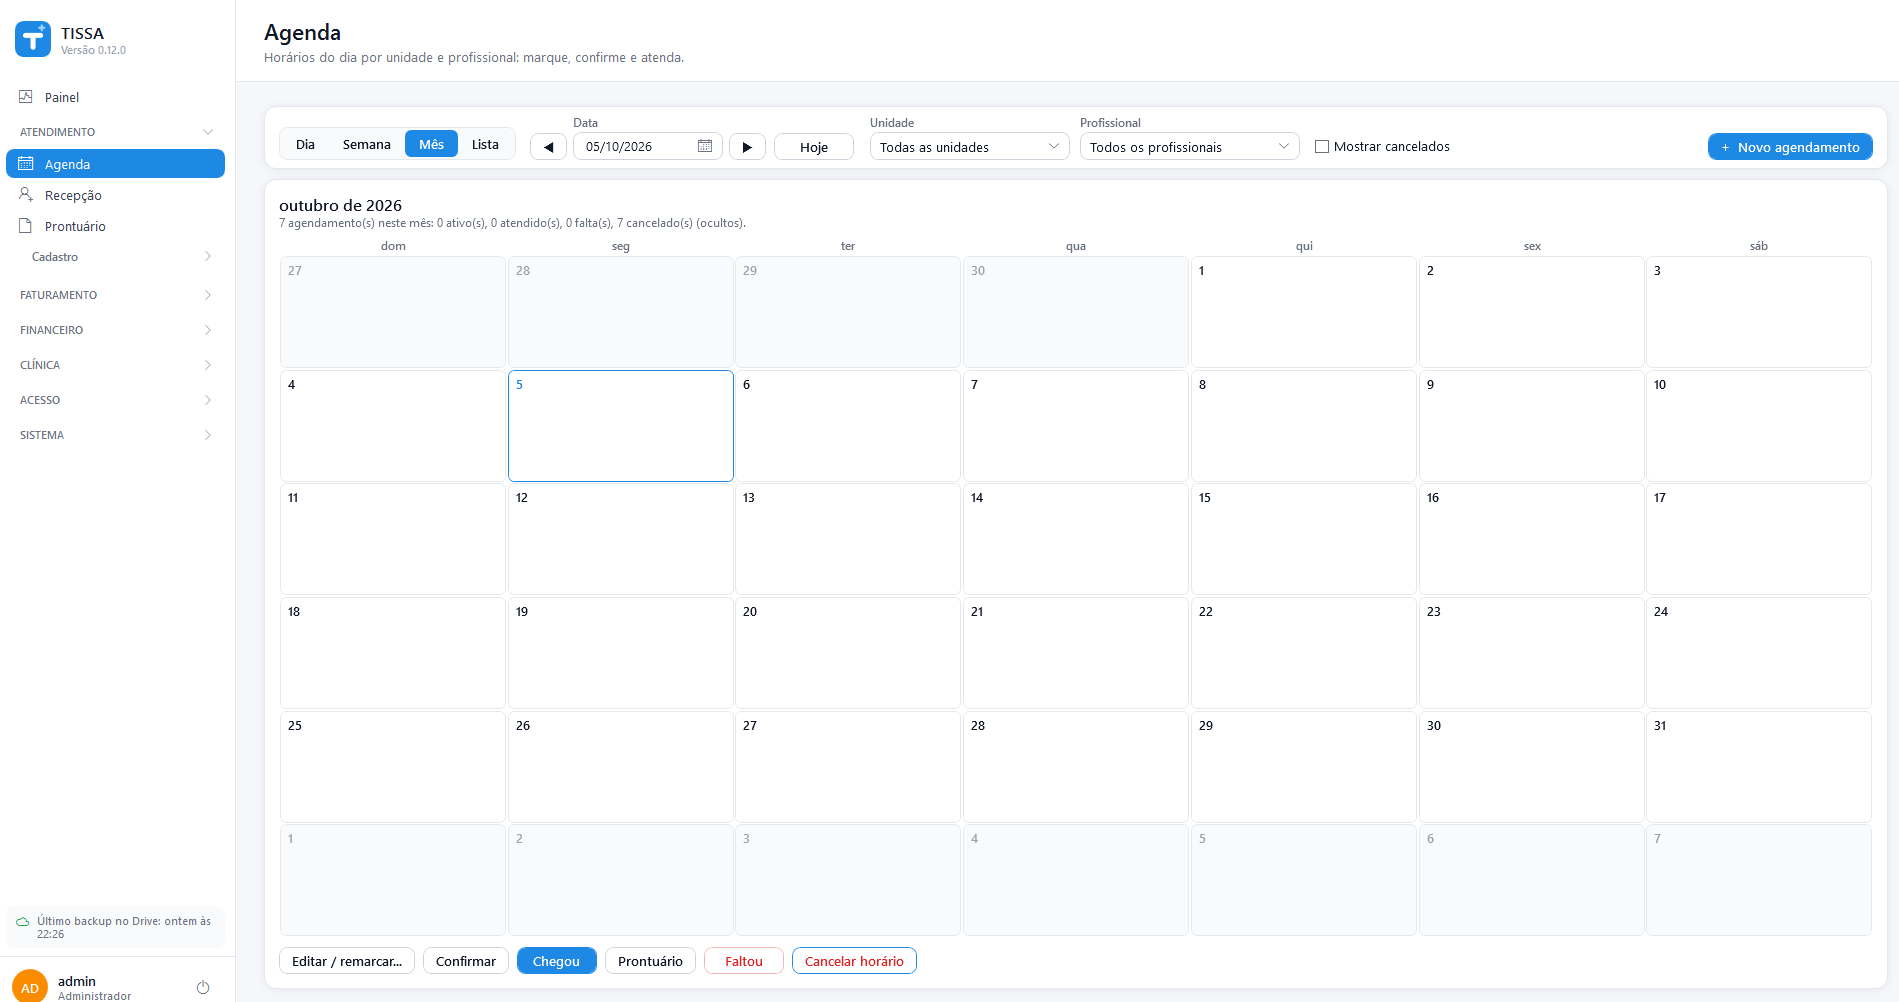Click the logout power icon
Image resolution: width=1899 pixels, height=1002 pixels.
[203, 987]
